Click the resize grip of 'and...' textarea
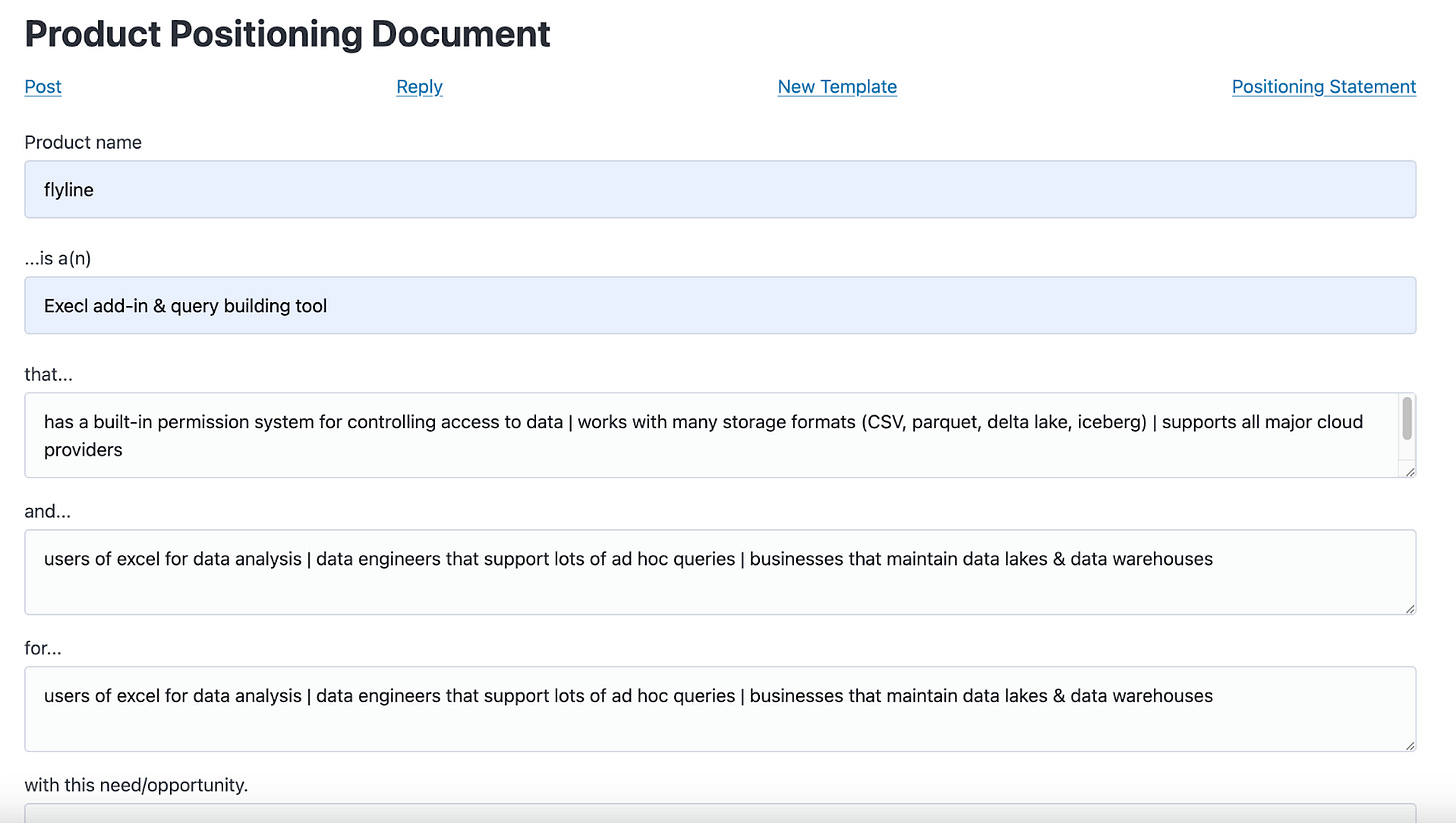1456x823 pixels. (1409, 608)
